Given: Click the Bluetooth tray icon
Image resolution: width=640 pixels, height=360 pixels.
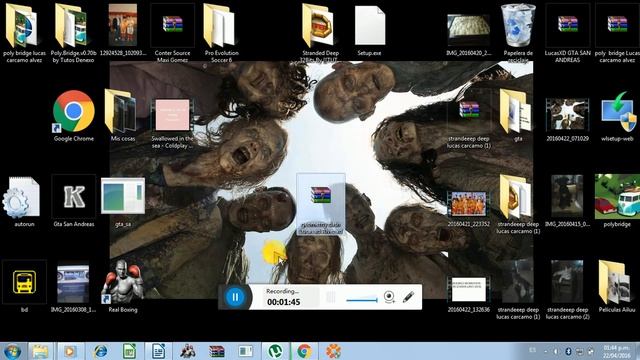Looking at the screenshot, I should click(568, 351).
